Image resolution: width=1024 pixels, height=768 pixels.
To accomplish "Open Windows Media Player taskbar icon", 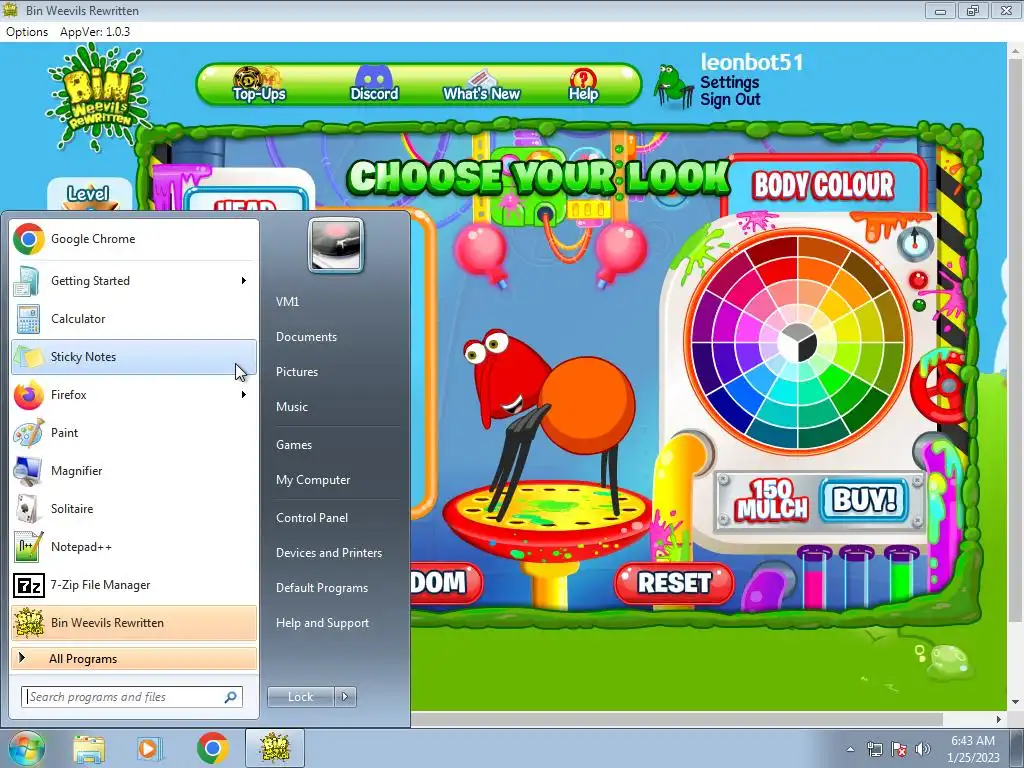I will (150, 748).
